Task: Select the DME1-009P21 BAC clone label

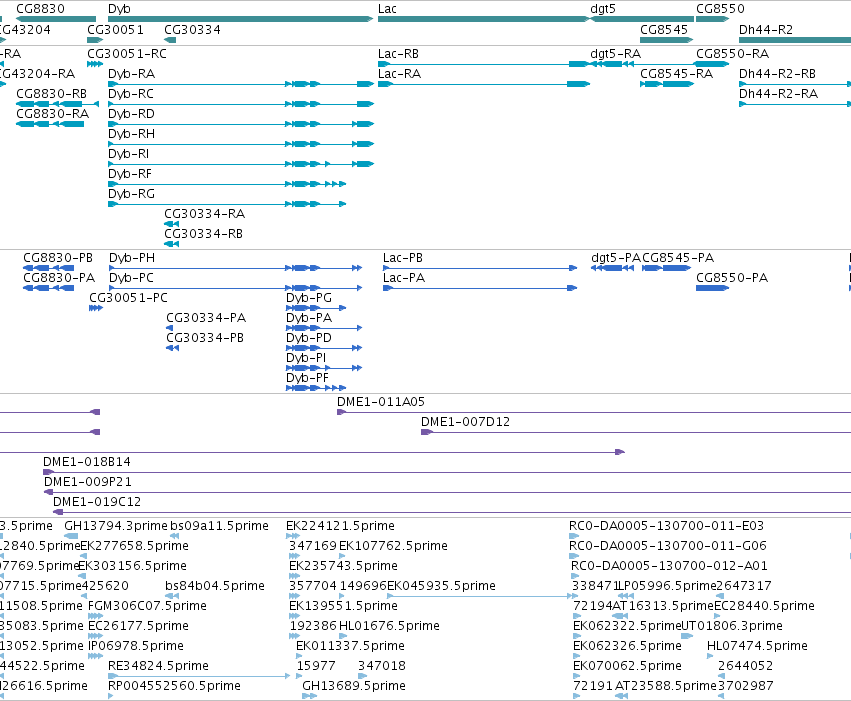Action: (x=88, y=482)
